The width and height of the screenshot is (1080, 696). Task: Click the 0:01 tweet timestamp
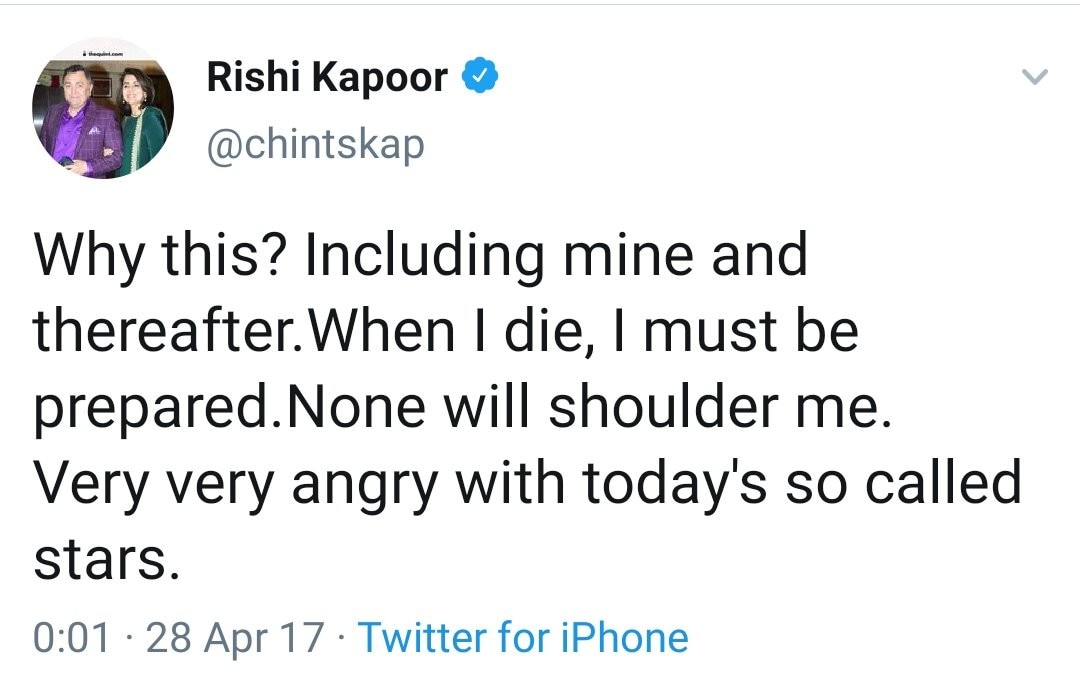coord(72,637)
